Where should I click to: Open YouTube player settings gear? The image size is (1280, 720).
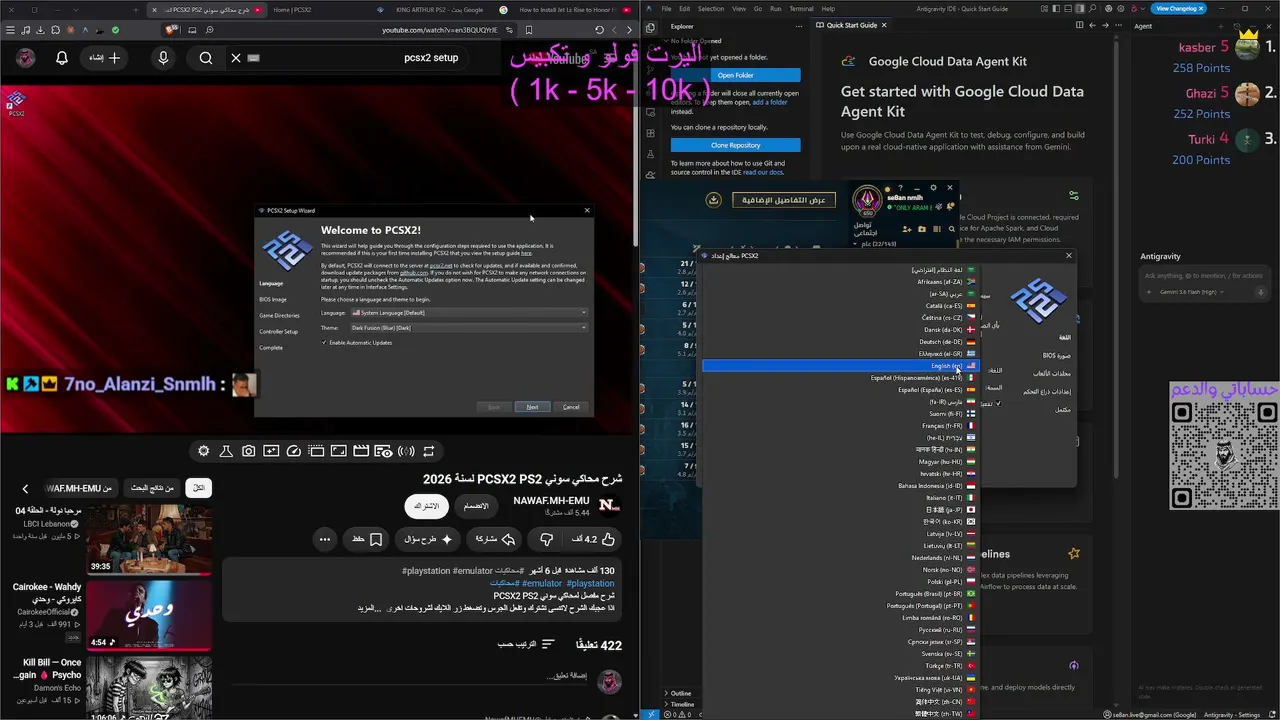204,451
